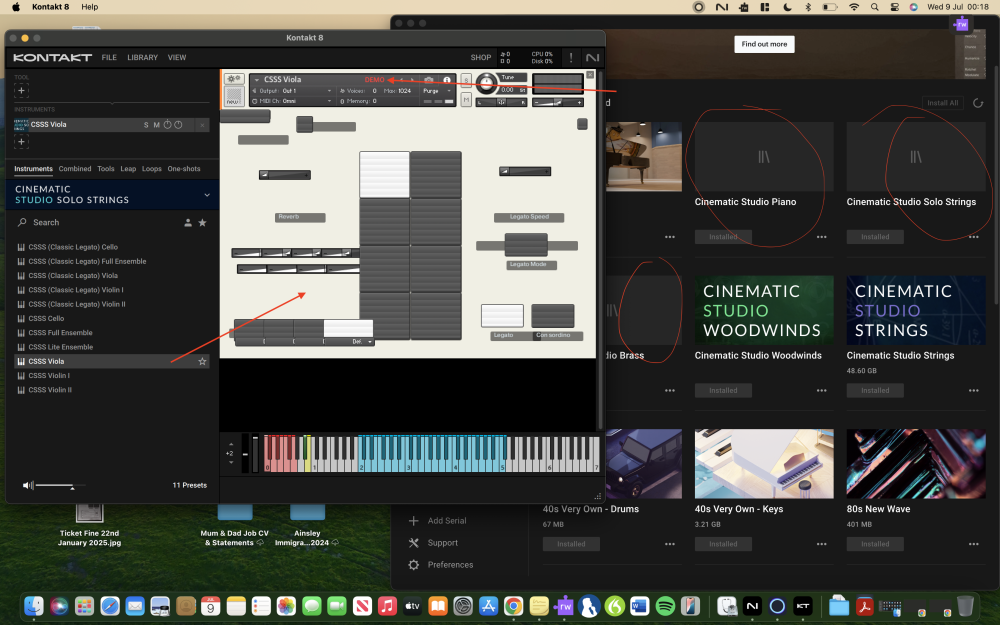Toggle the Con sordino button
This screenshot has height=625, width=1000.
coord(553,316)
